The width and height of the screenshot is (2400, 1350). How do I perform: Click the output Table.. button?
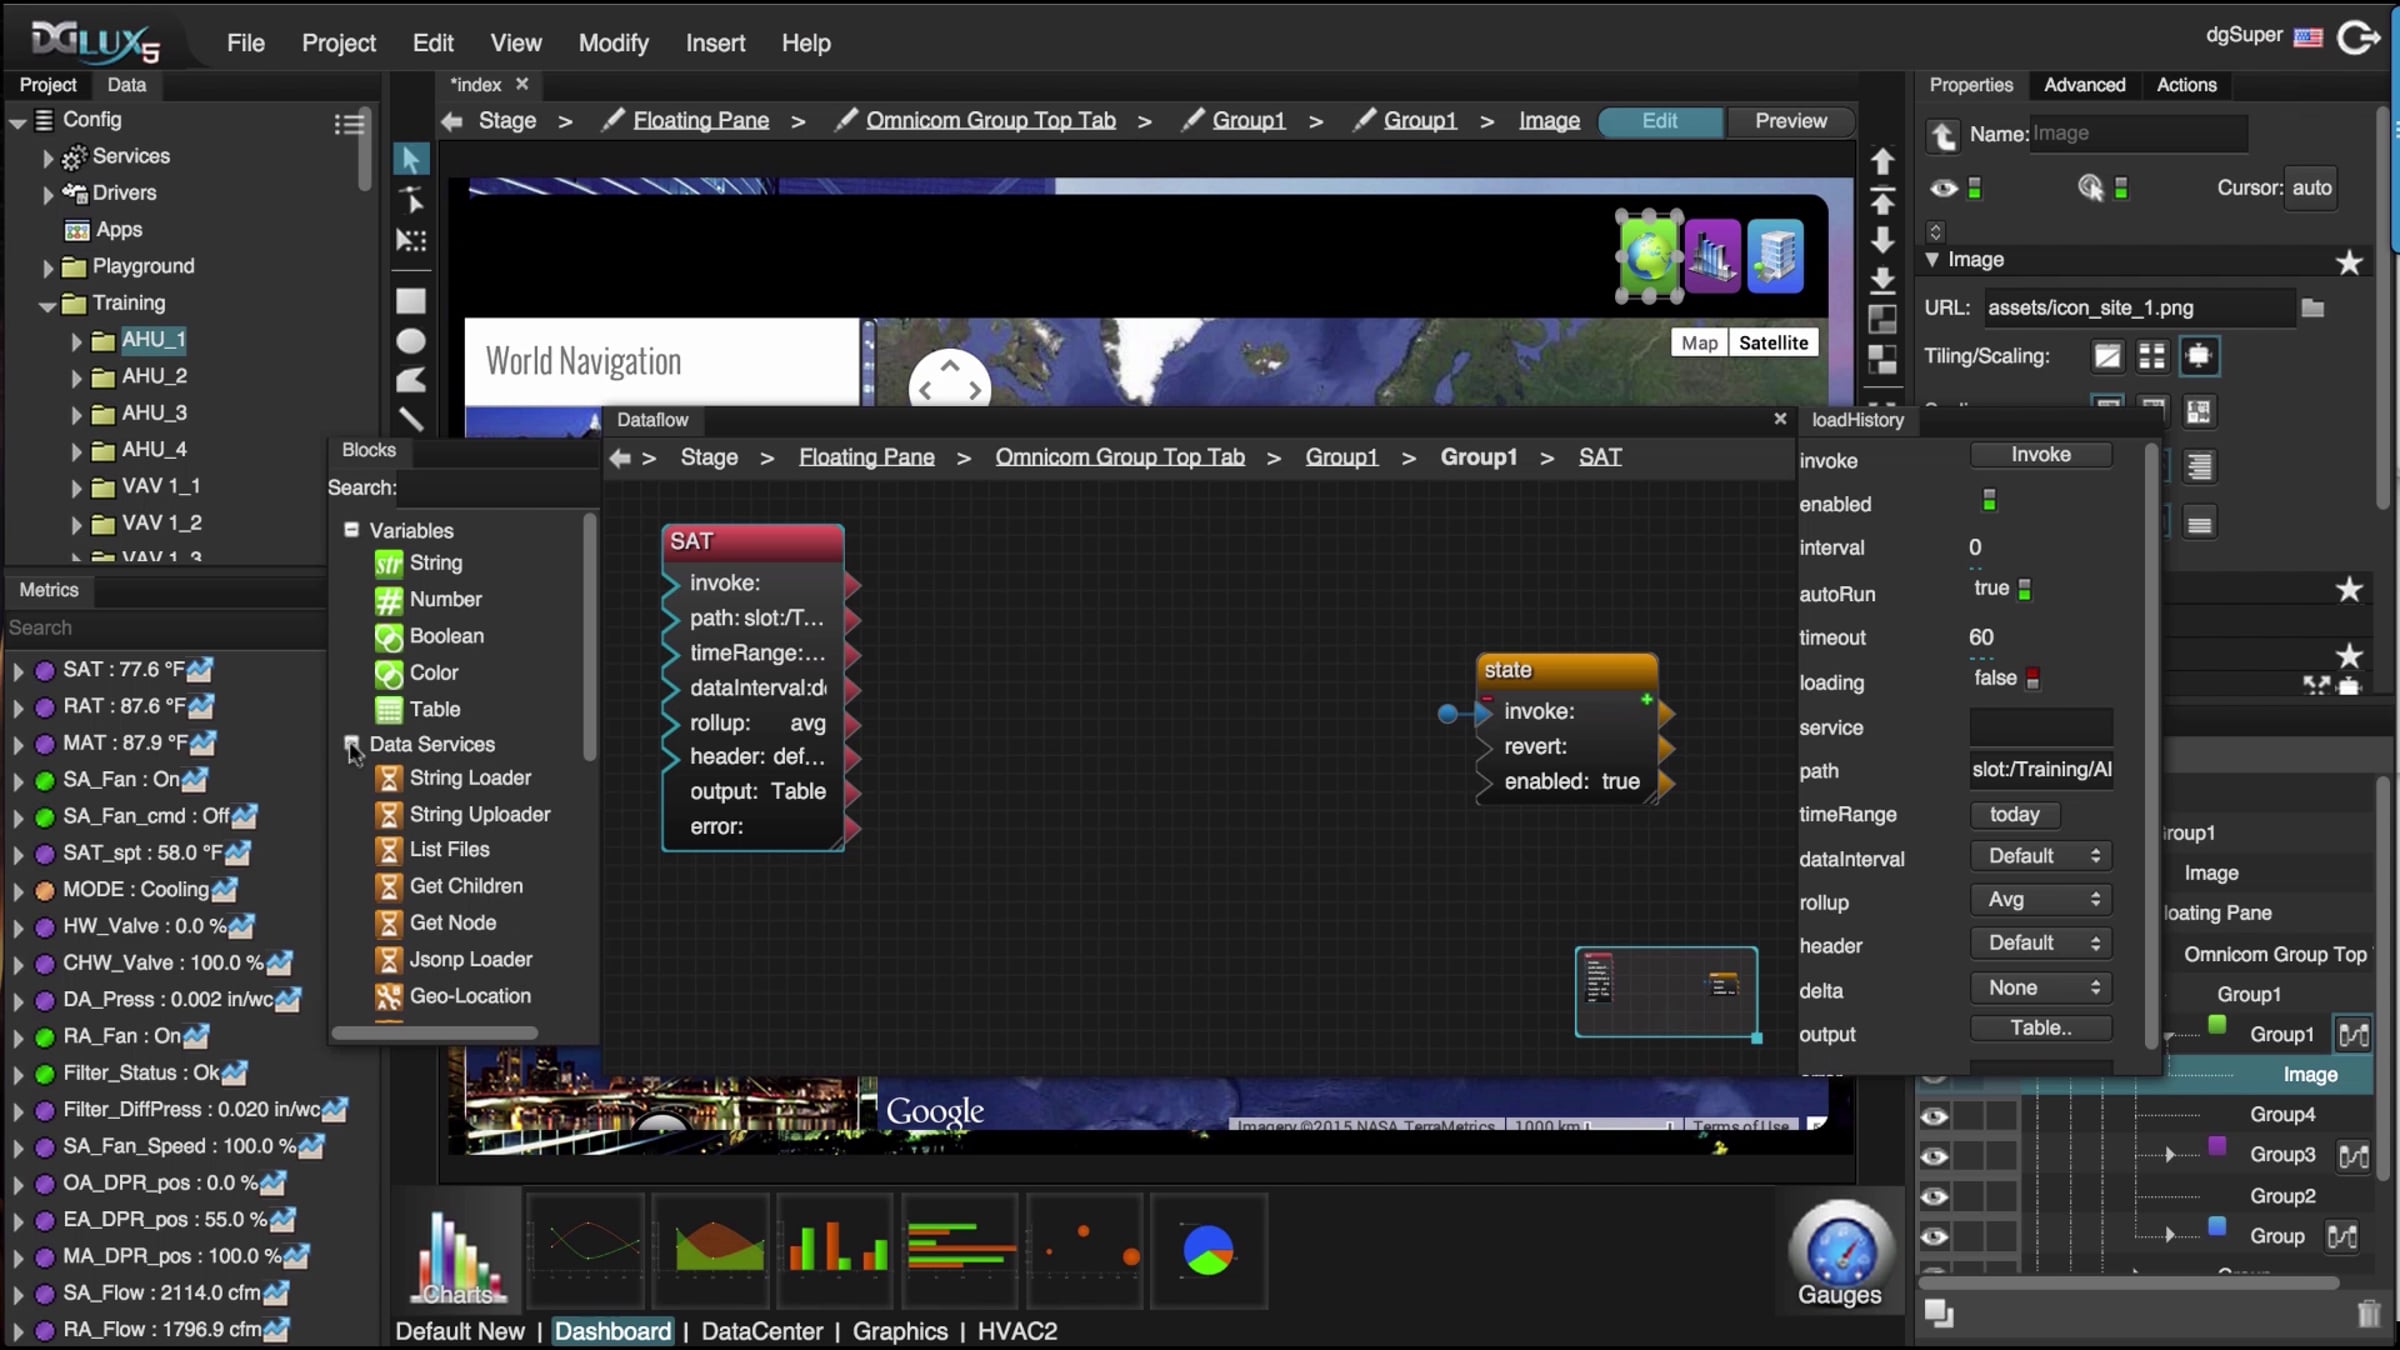(x=2041, y=1028)
